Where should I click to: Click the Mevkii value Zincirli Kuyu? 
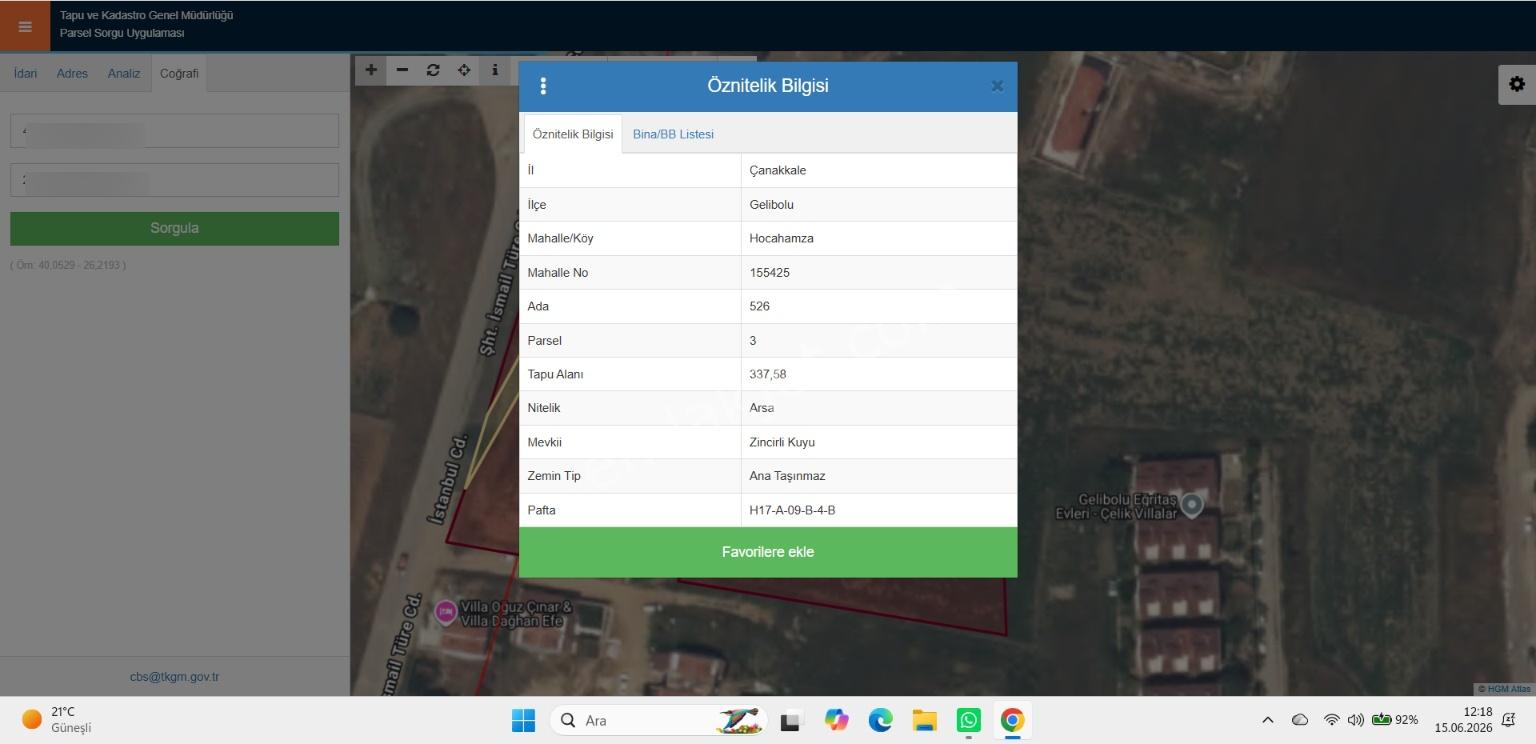[x=782, y=442]
